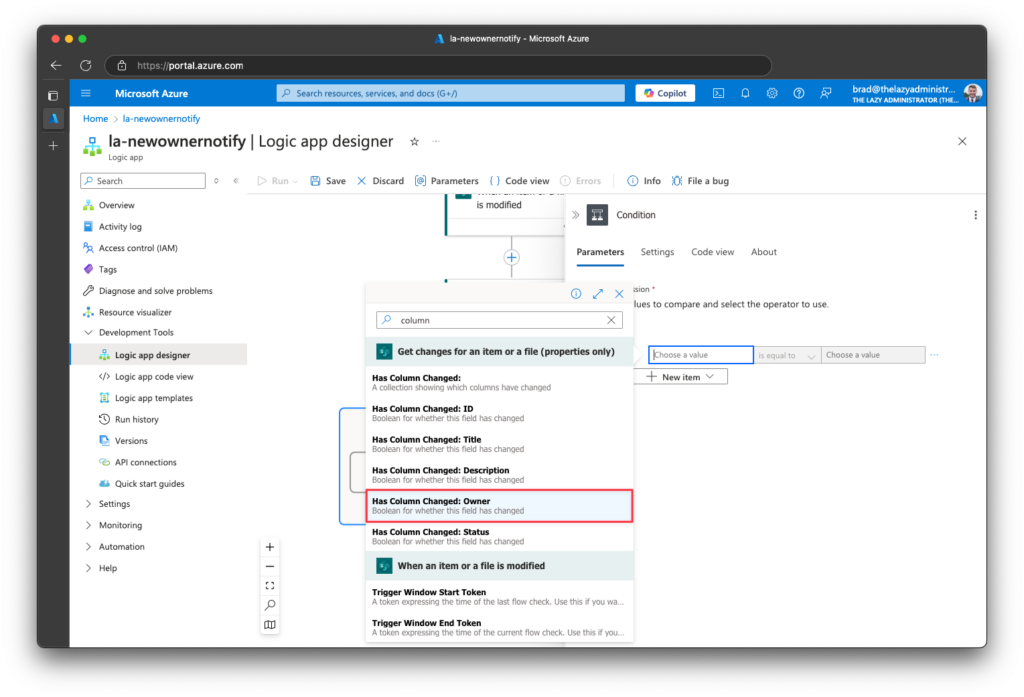Toggle the designer minimap
The height and width of the screenshot is (697, 1024).
(x=270, y=625)
